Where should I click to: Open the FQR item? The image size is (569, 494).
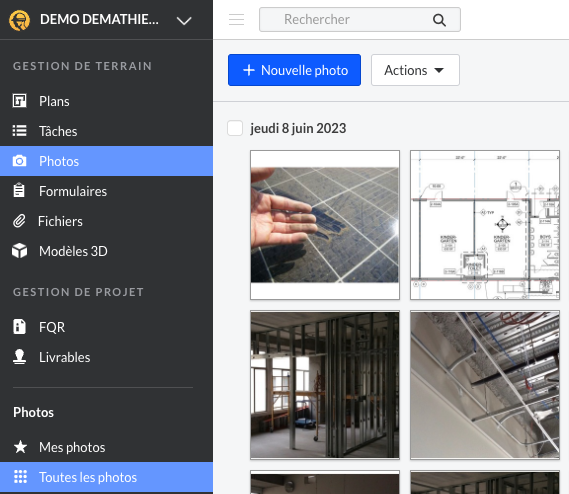(106, 327)
